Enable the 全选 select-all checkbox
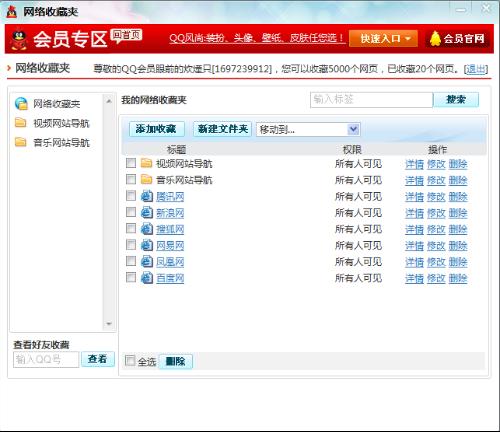Screen dimensions: 500x432 pos(130,360)
